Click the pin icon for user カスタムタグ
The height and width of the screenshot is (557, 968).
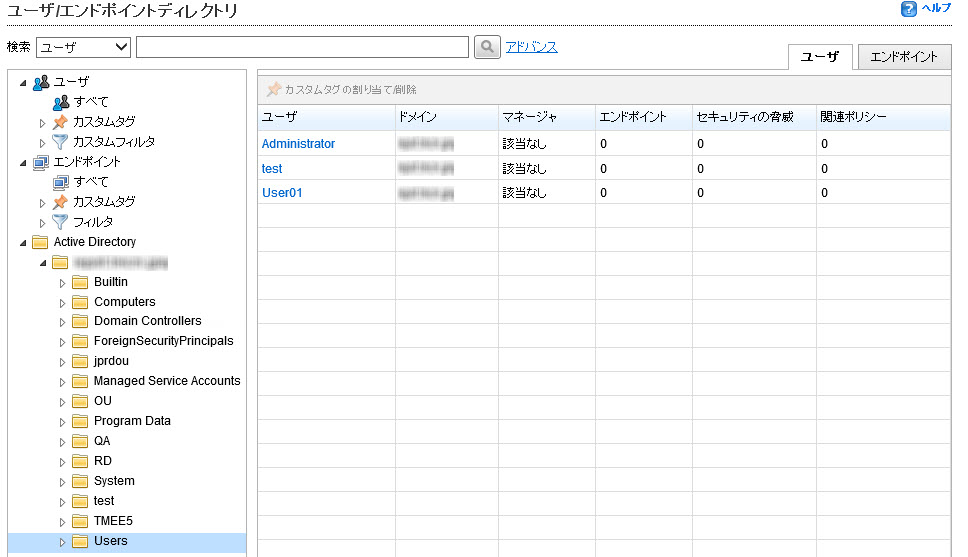pos(60,122)
